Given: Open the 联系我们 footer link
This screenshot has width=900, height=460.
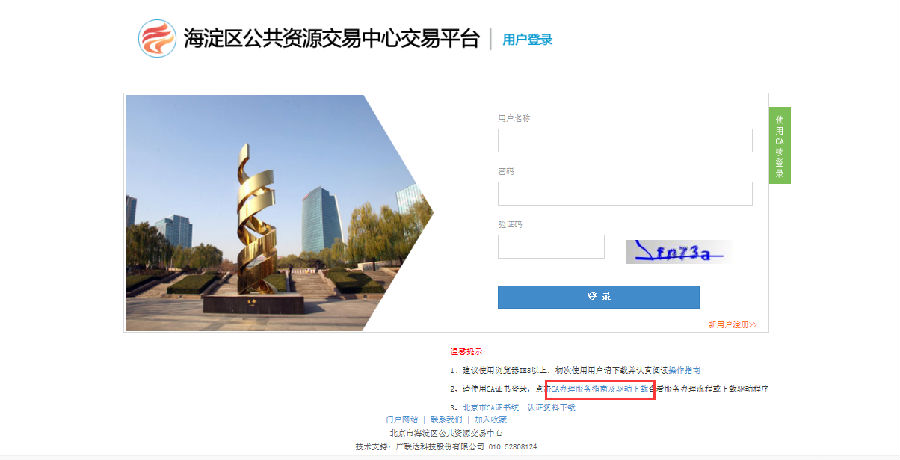Looking at the screenshot, I should click(x=446, y=420).
